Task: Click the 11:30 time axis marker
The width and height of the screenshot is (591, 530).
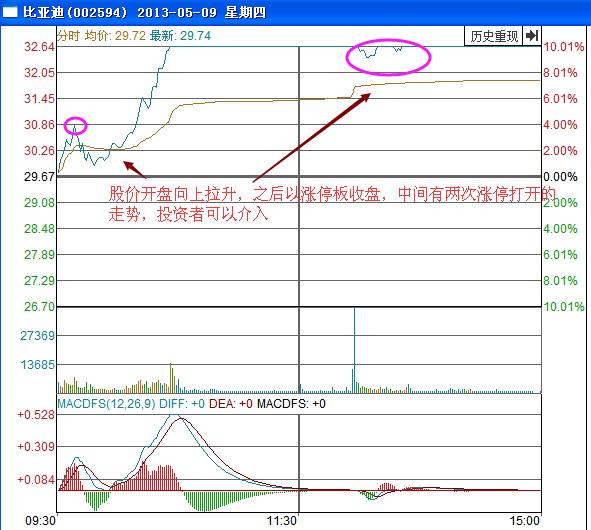Action: pos(282,521)
